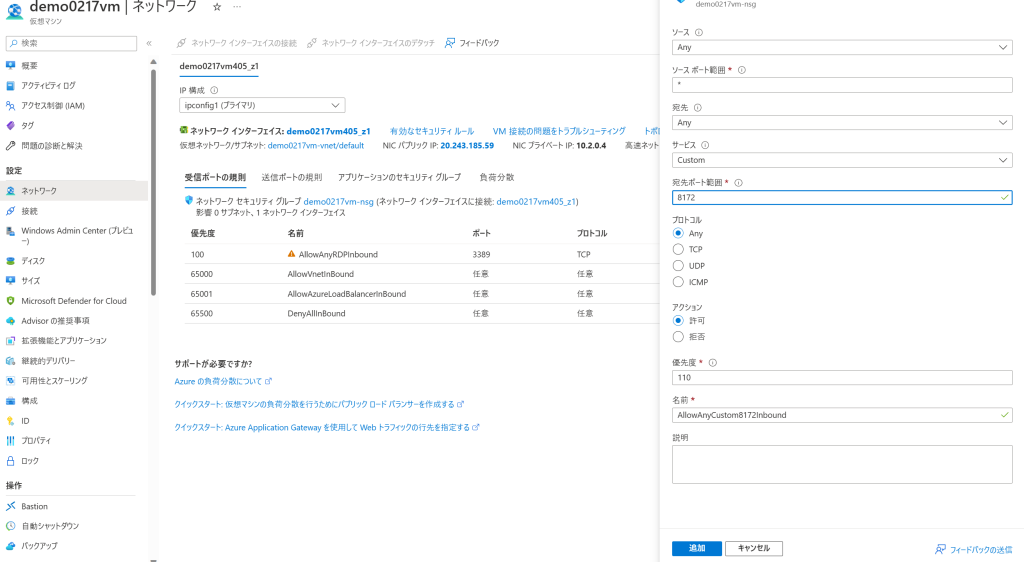Click the タグ icon in sidebar
1024x562 pixels.
(x=10, y=125)
